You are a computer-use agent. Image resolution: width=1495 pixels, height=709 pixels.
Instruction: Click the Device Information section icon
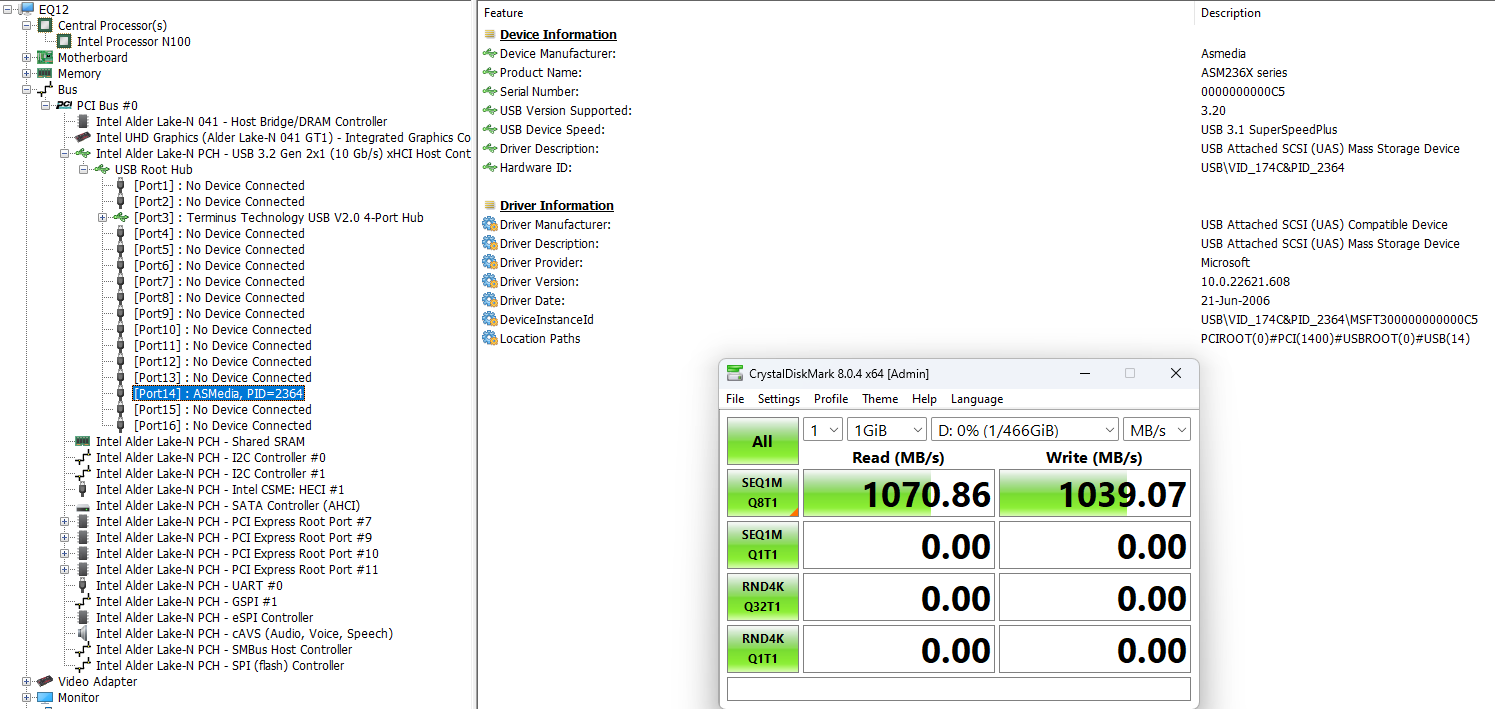click(490, 34)
